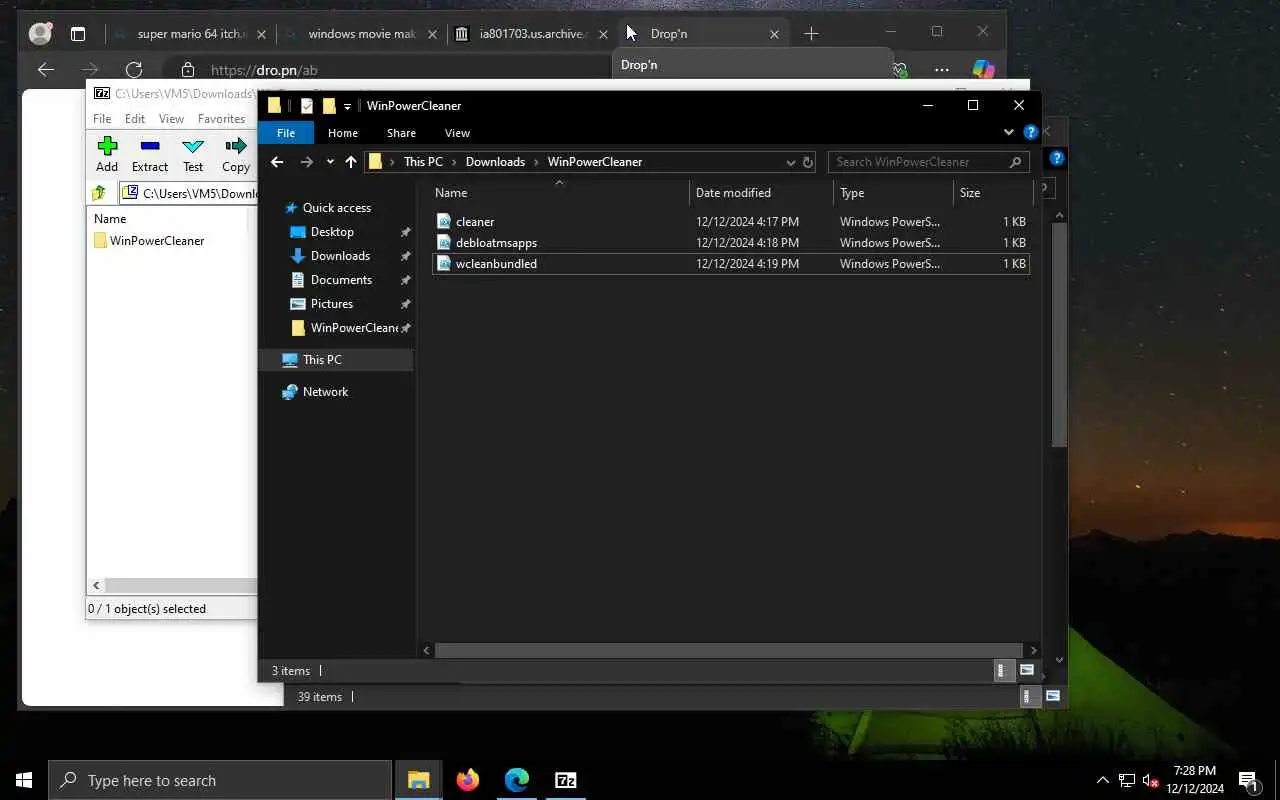
Task: Open the File tab in Explorer ribbon
Action: [x=286, y=133]
